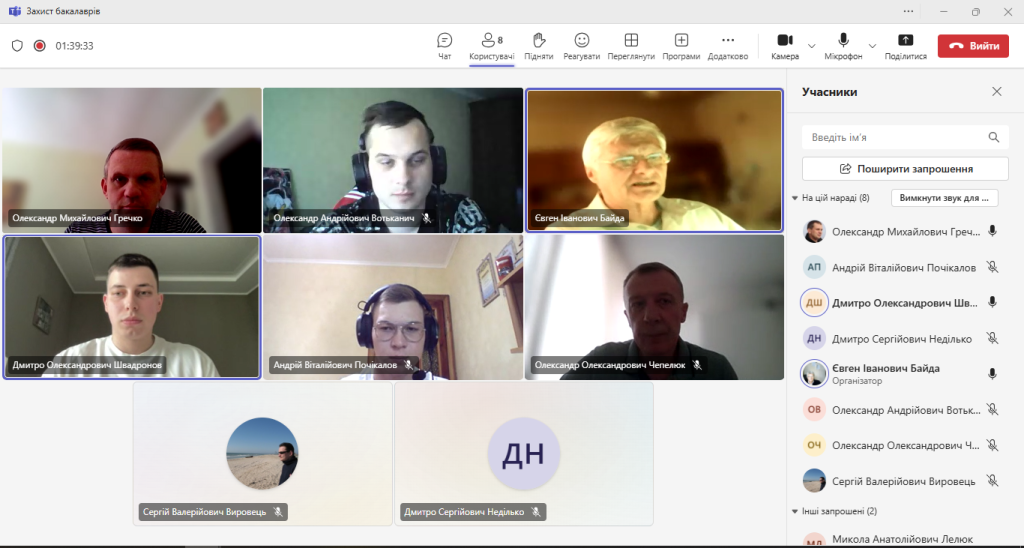The width and height of the screenshot is (1024, 548).
Task: Click muted mic beside Андрій Віталійович Почікалов
Action: [993, 266]
